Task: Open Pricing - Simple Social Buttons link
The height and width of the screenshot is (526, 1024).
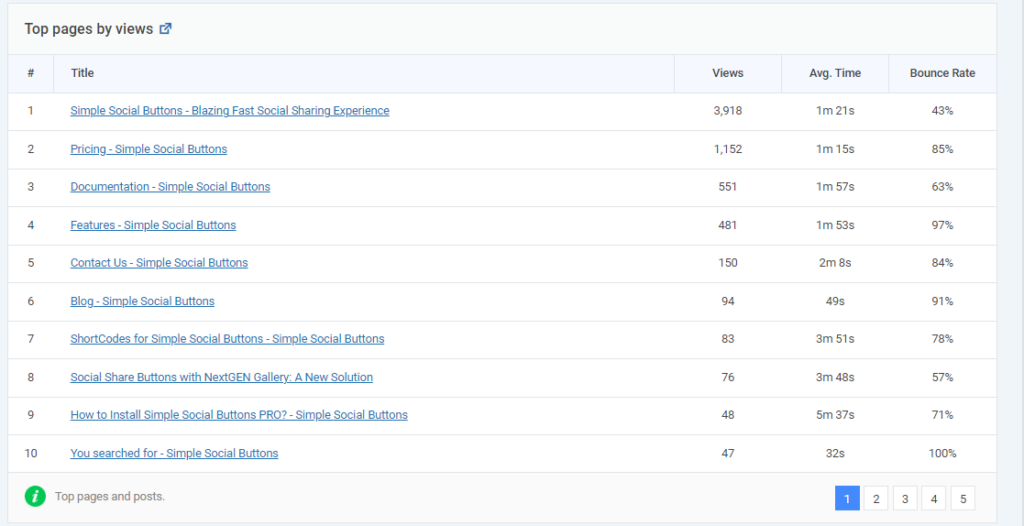Action: pos(149,149)
